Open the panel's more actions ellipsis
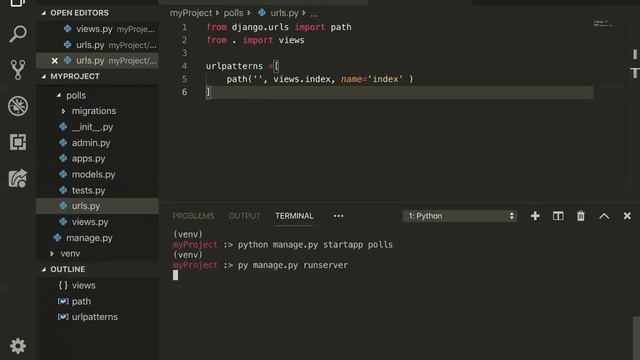 (x=338, y=216)
